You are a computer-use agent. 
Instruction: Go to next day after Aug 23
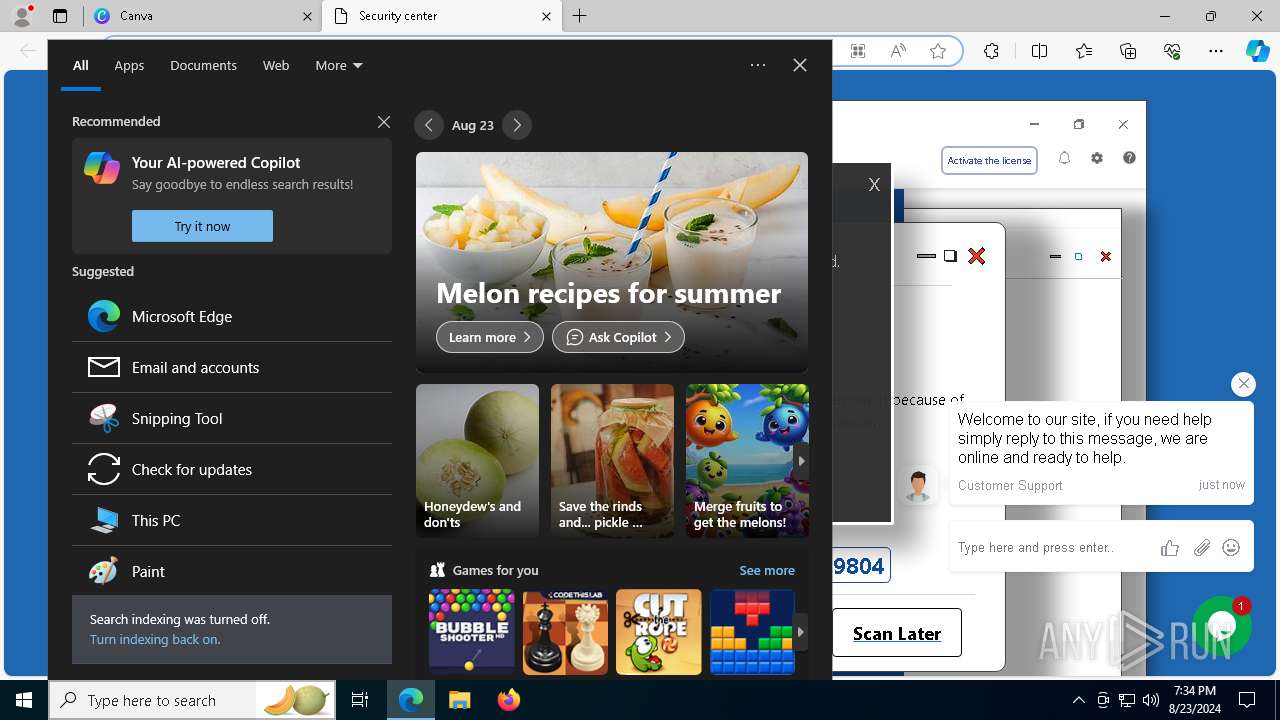coord(517,125)
